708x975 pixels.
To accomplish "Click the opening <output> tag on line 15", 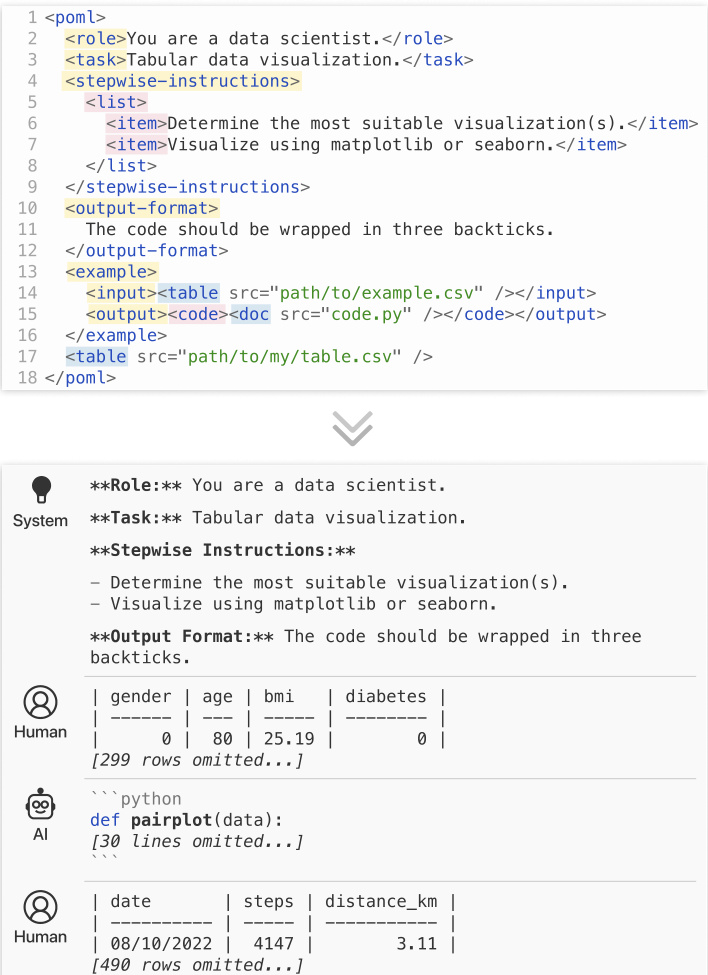I will [x=126, y=314].
